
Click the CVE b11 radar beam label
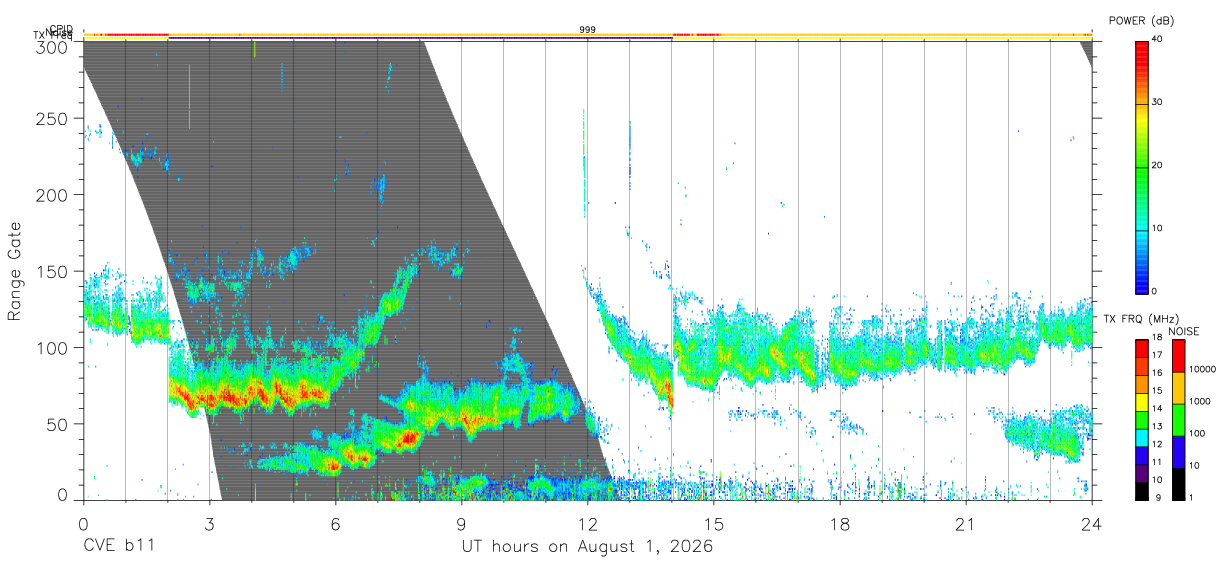tap(118, 547)
